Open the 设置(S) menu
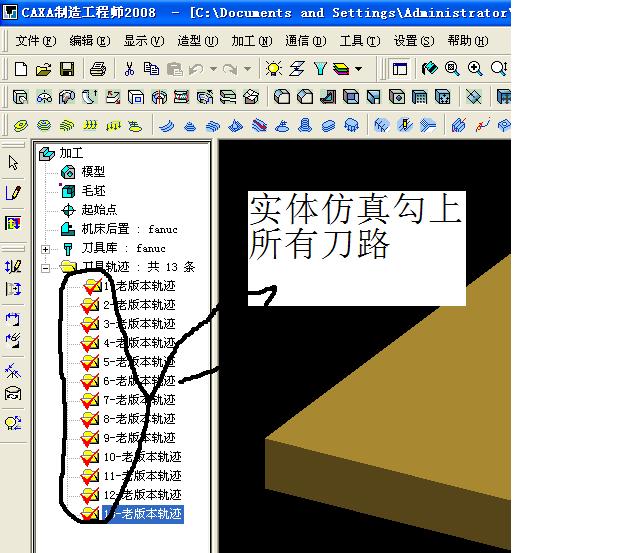Image resolution: width=640 pixels, height=553 pixels. pos(414,41)
